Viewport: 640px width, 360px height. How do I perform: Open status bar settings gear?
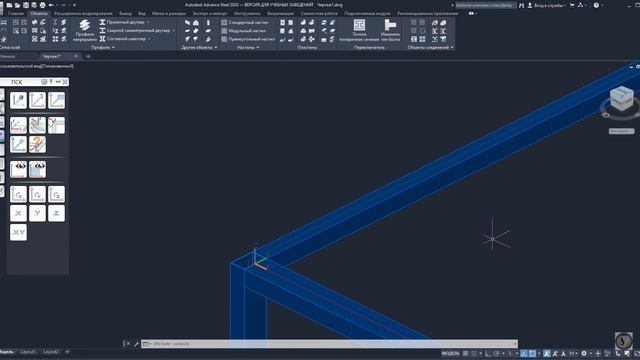pos(584,353)
